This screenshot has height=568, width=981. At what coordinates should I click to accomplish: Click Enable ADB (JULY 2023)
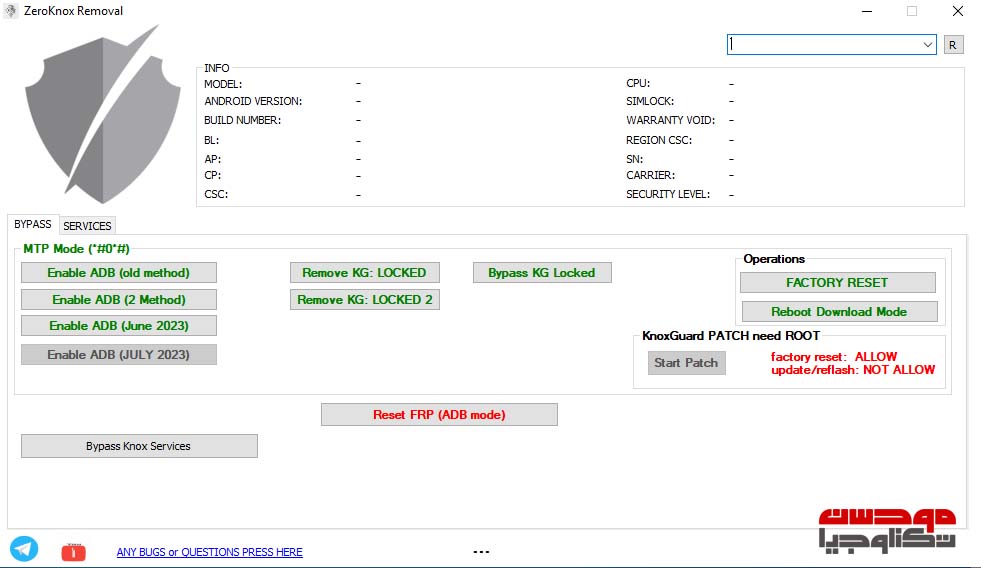[119, 355]
